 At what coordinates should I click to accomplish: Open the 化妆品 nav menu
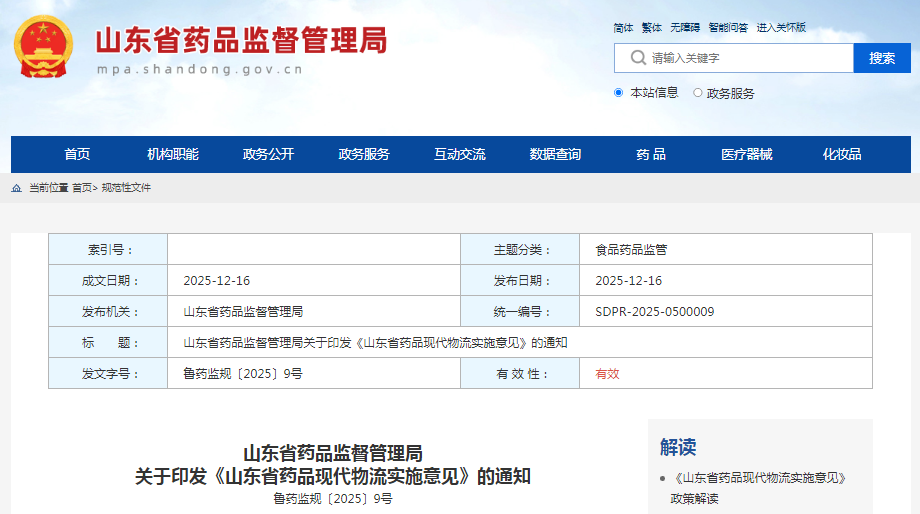tap(842, 154)
